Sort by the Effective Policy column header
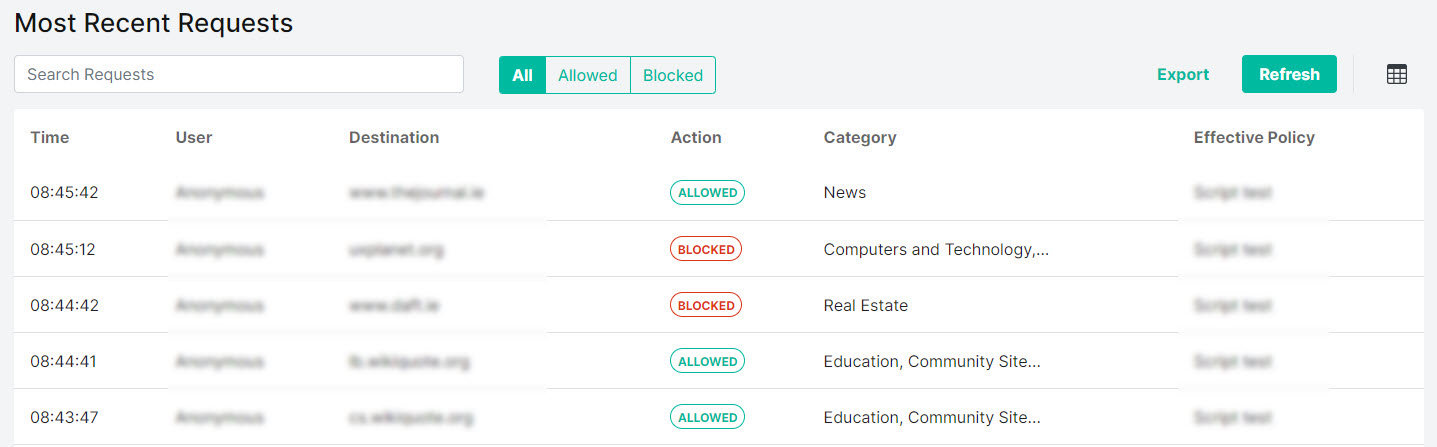The height and width of the screenshot is (447, 1437). [1254, 138]
